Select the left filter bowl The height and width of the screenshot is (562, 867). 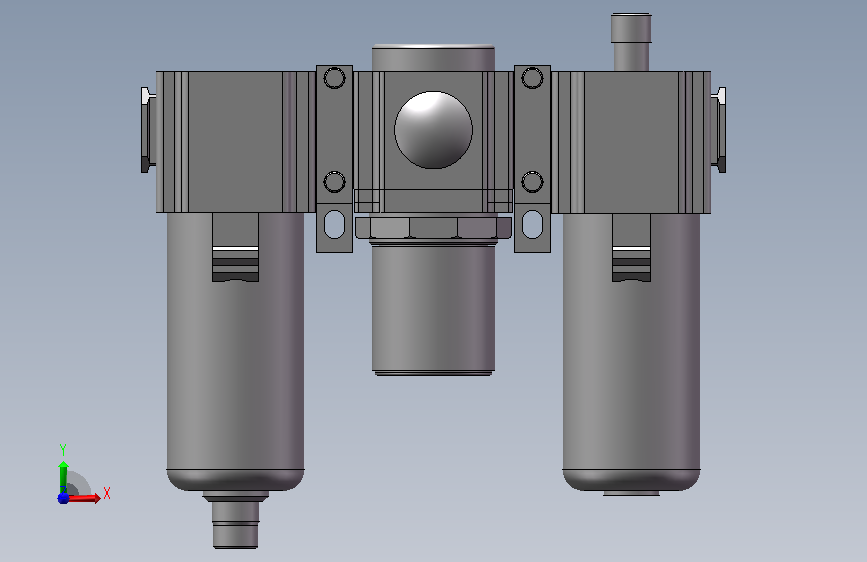click(x=235, y=354)
